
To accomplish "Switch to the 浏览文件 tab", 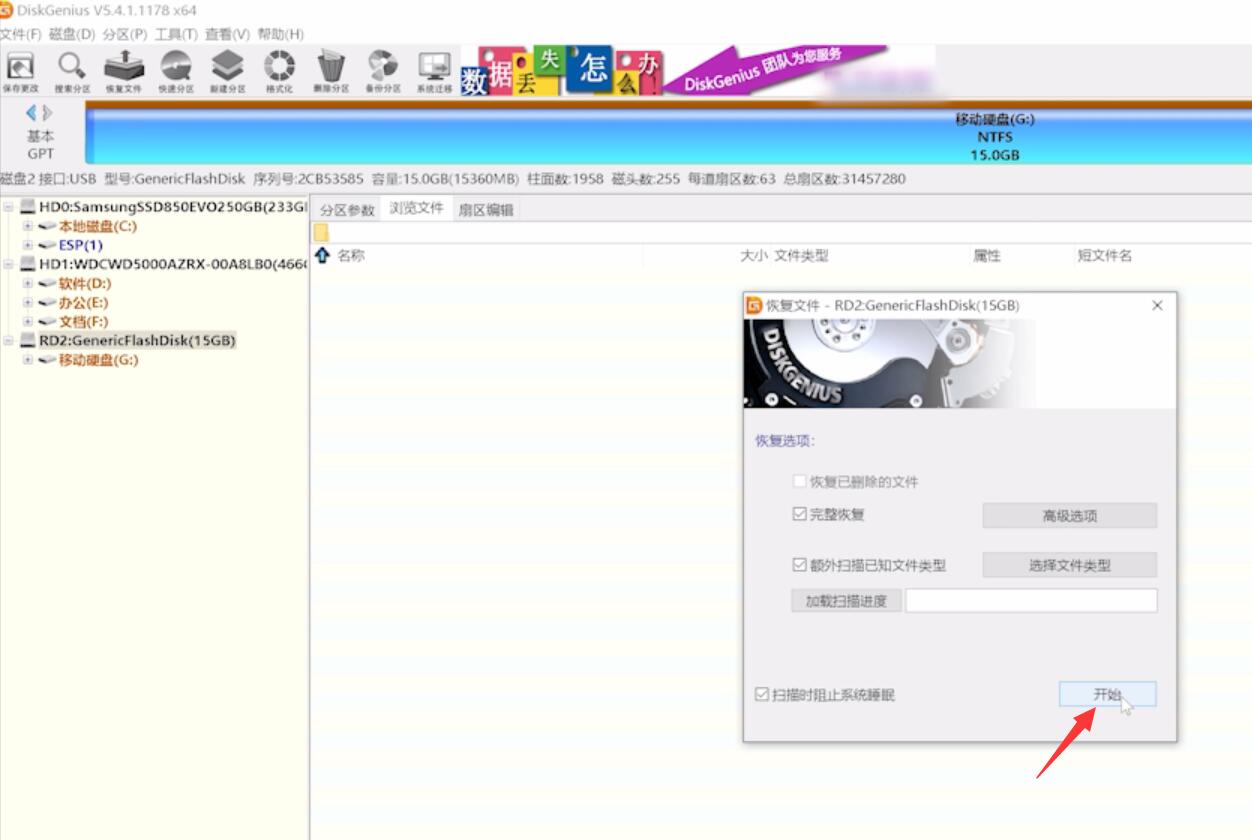I will tap(416, 209).
